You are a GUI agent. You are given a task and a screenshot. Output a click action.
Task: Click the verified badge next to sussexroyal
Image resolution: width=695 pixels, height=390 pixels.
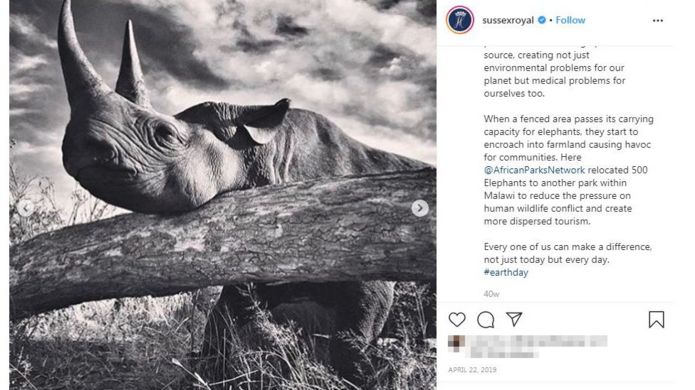pos(541,20)
